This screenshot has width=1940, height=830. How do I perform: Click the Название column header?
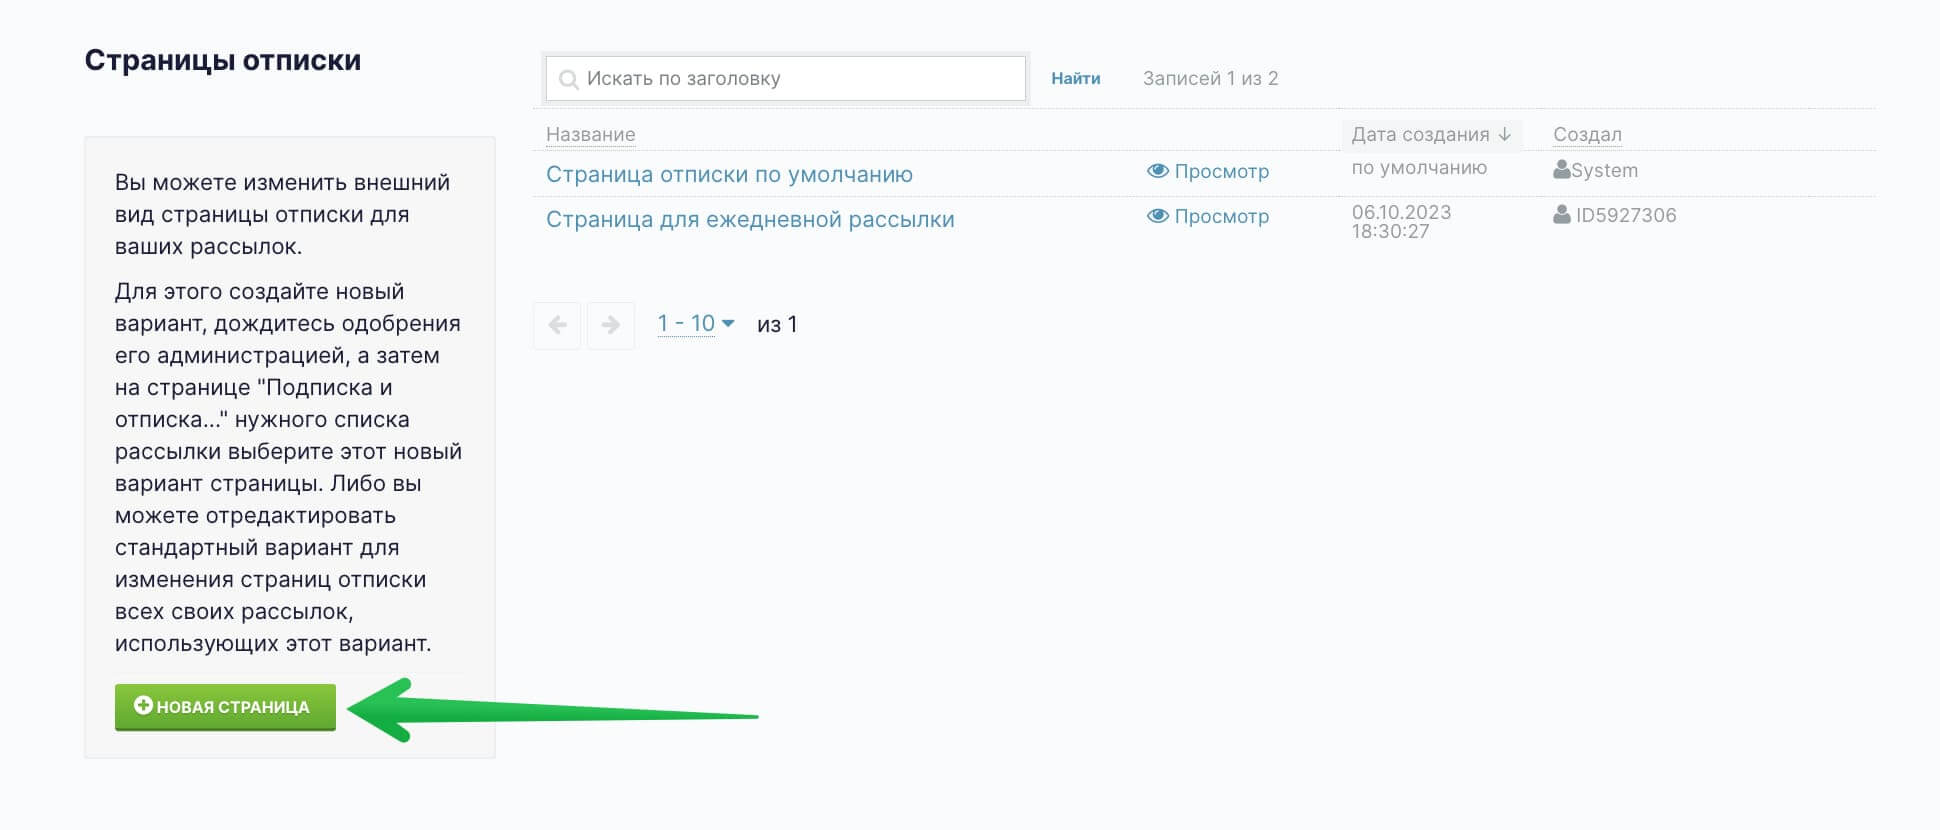coord(590,134)
